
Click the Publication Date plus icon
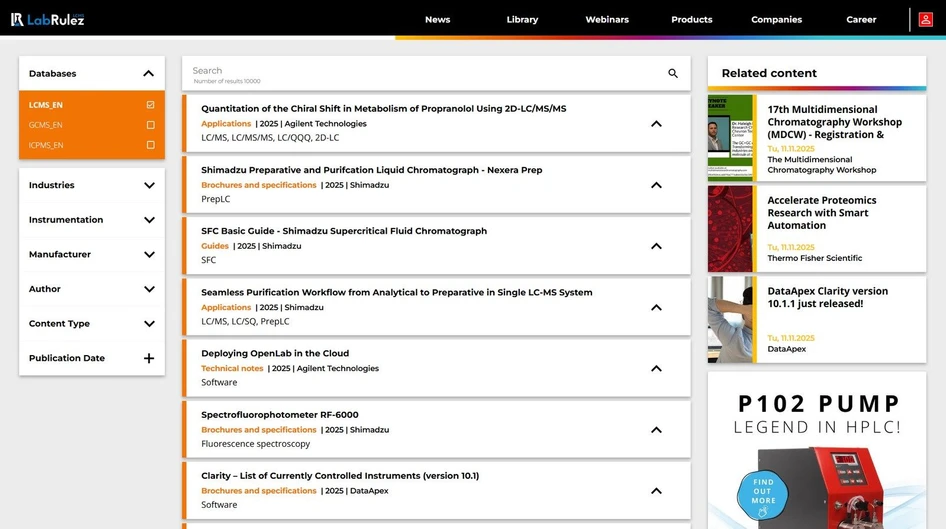[149, 358]
